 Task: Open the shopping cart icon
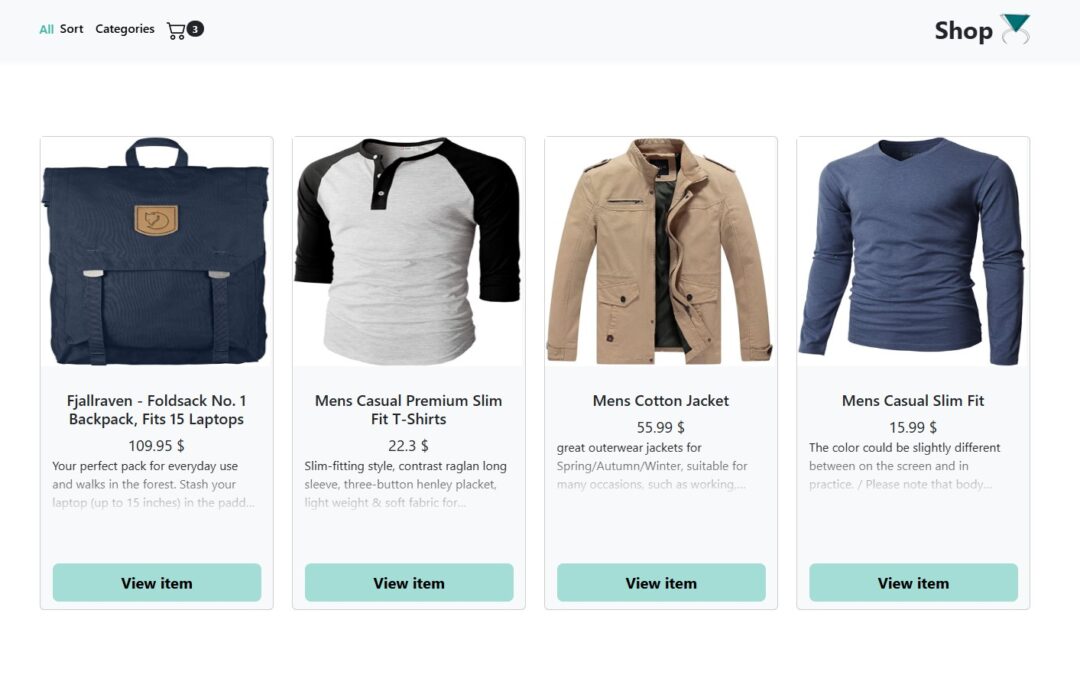click(x=179, y=30)
